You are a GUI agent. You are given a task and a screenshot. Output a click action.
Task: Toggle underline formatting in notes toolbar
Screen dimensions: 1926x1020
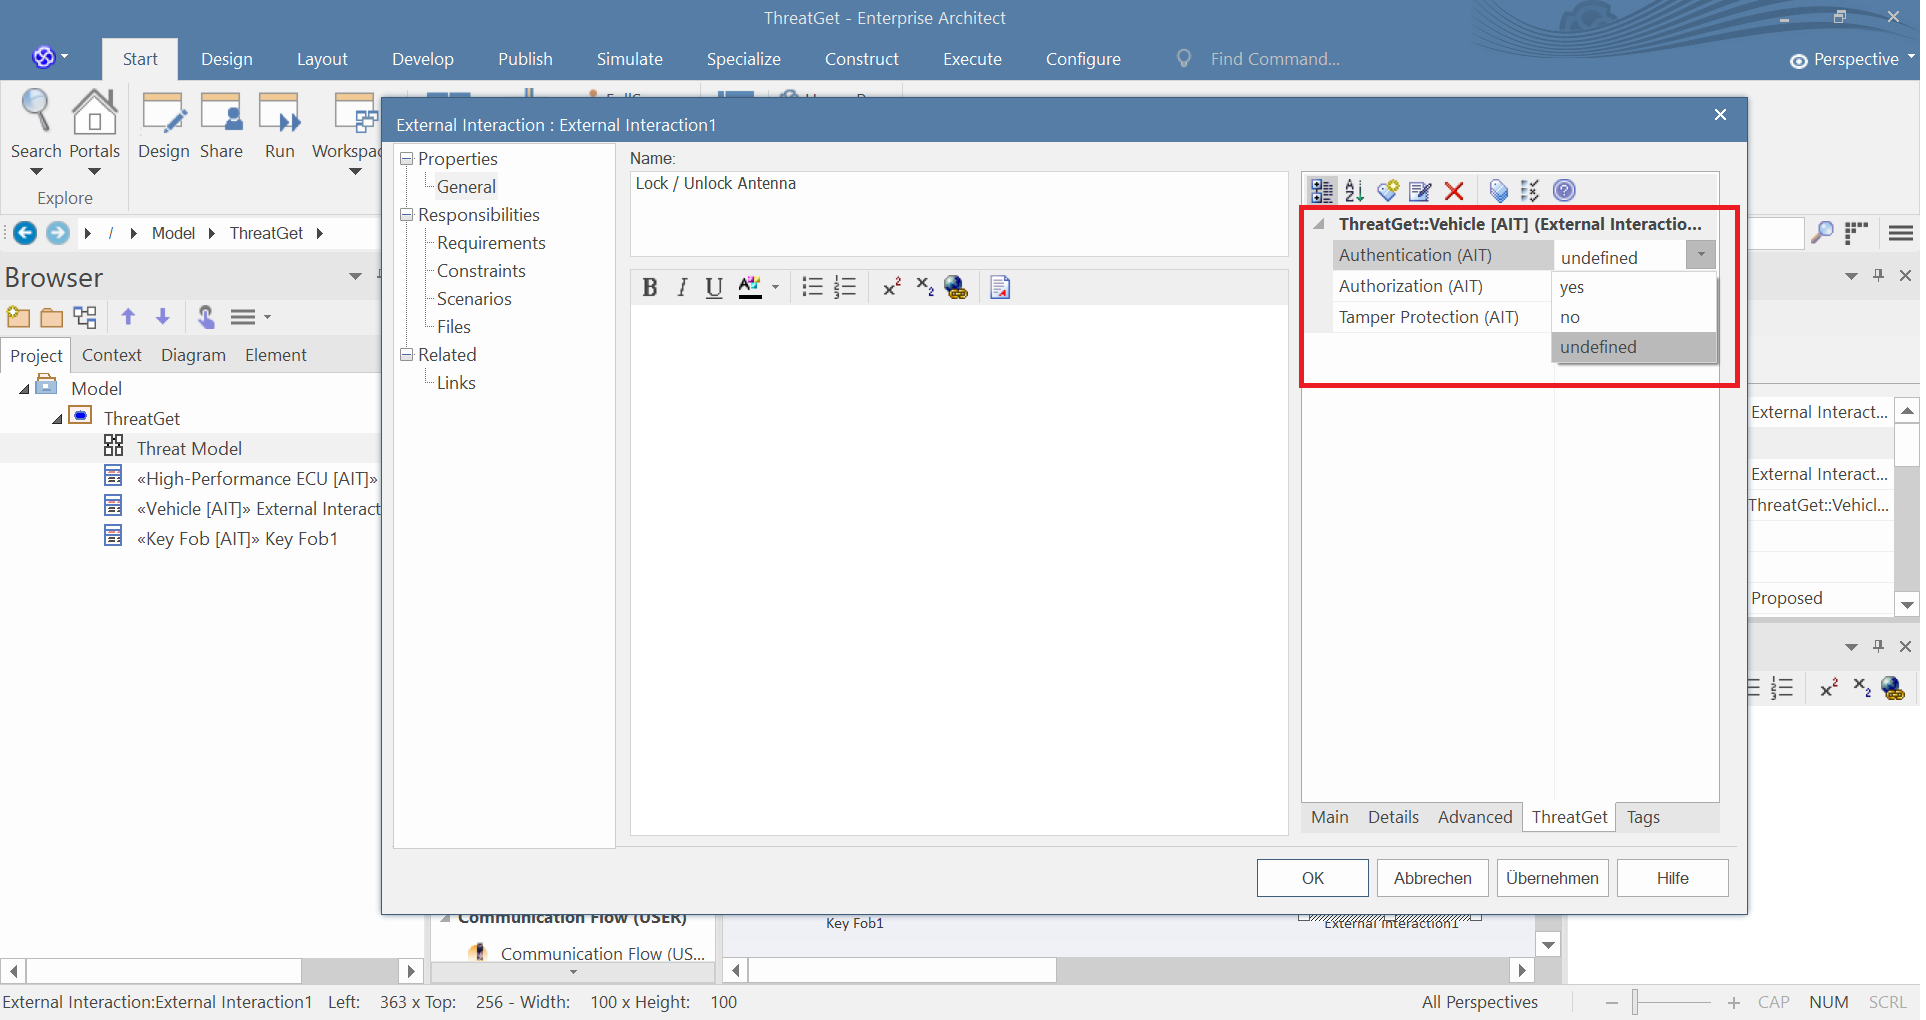pos(713,288)
